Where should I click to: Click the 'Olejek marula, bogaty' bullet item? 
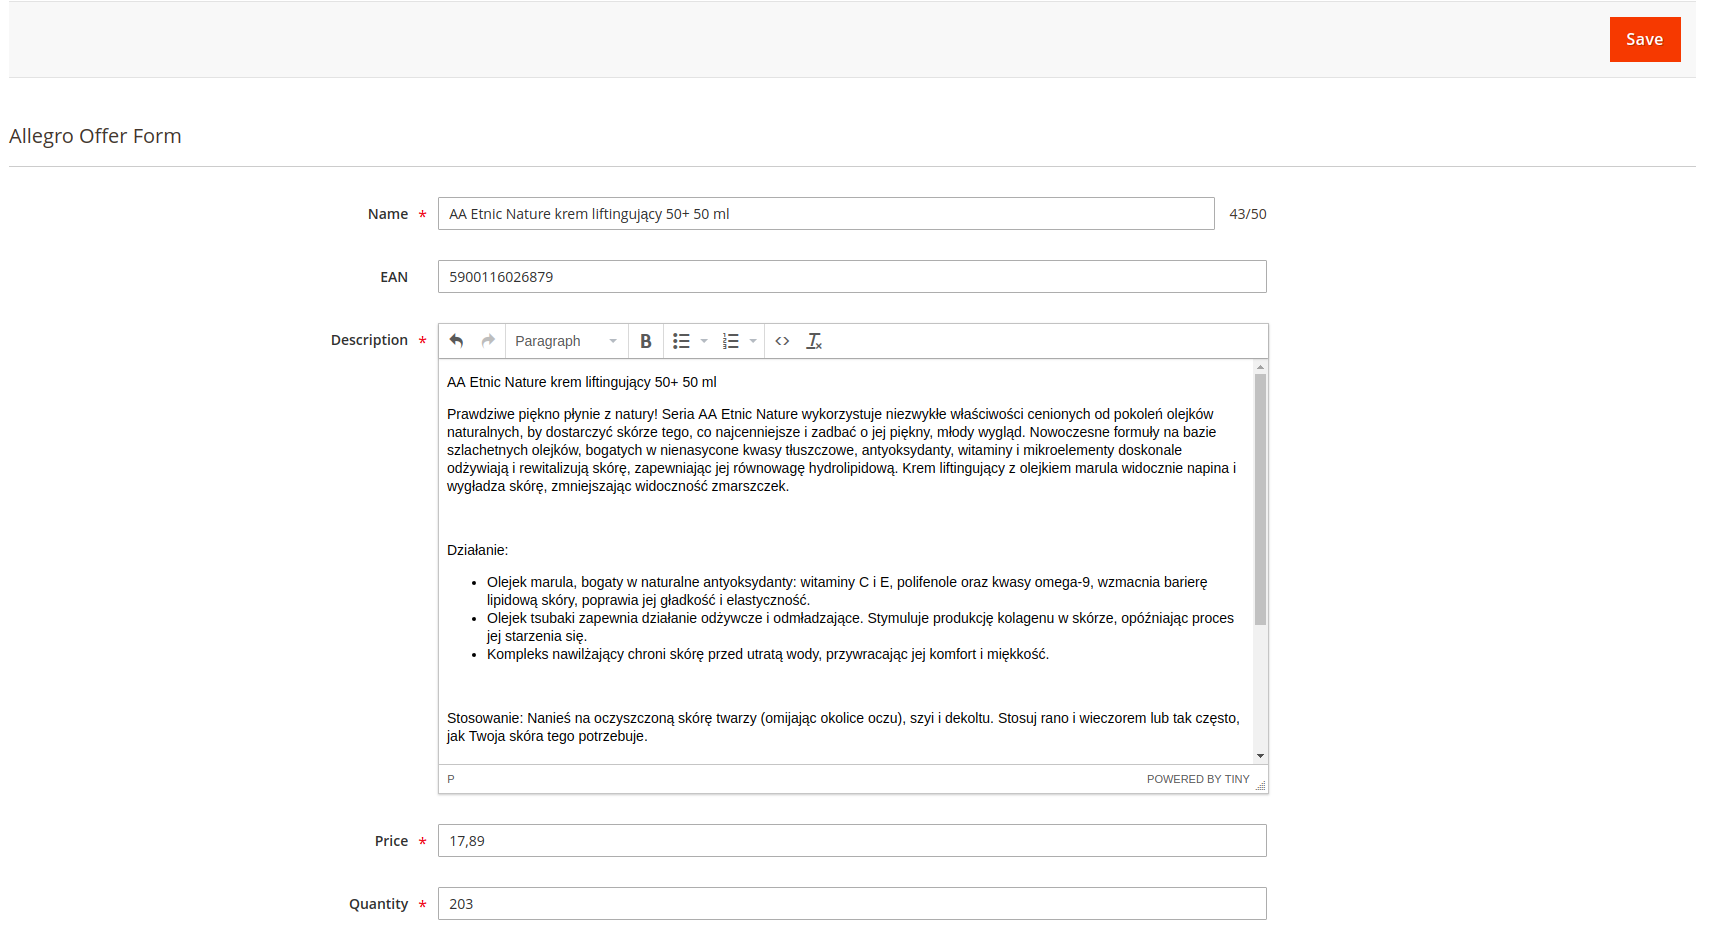tap(847, 591)
